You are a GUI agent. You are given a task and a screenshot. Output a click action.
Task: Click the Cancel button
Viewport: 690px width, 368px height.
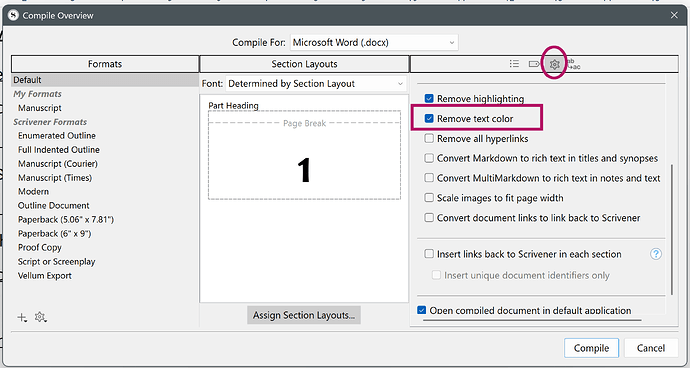[651, 348]
